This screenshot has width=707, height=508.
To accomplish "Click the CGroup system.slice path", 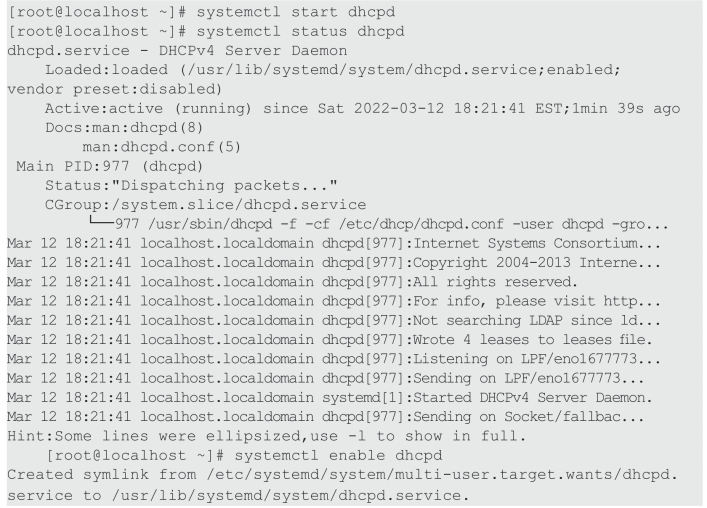I will click(206, 205).
